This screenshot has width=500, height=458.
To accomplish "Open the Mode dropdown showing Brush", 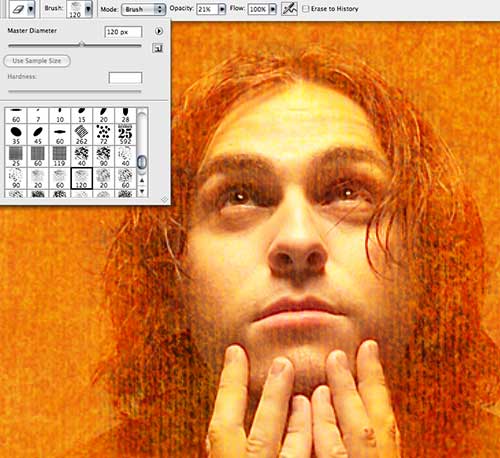I will click(144, 9).
